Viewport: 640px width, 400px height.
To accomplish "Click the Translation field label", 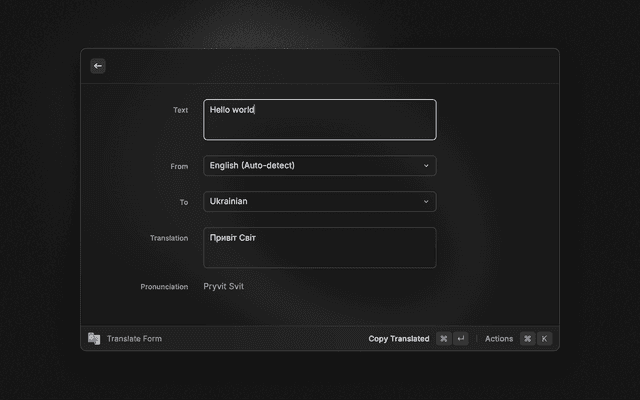I will (168, 238).
